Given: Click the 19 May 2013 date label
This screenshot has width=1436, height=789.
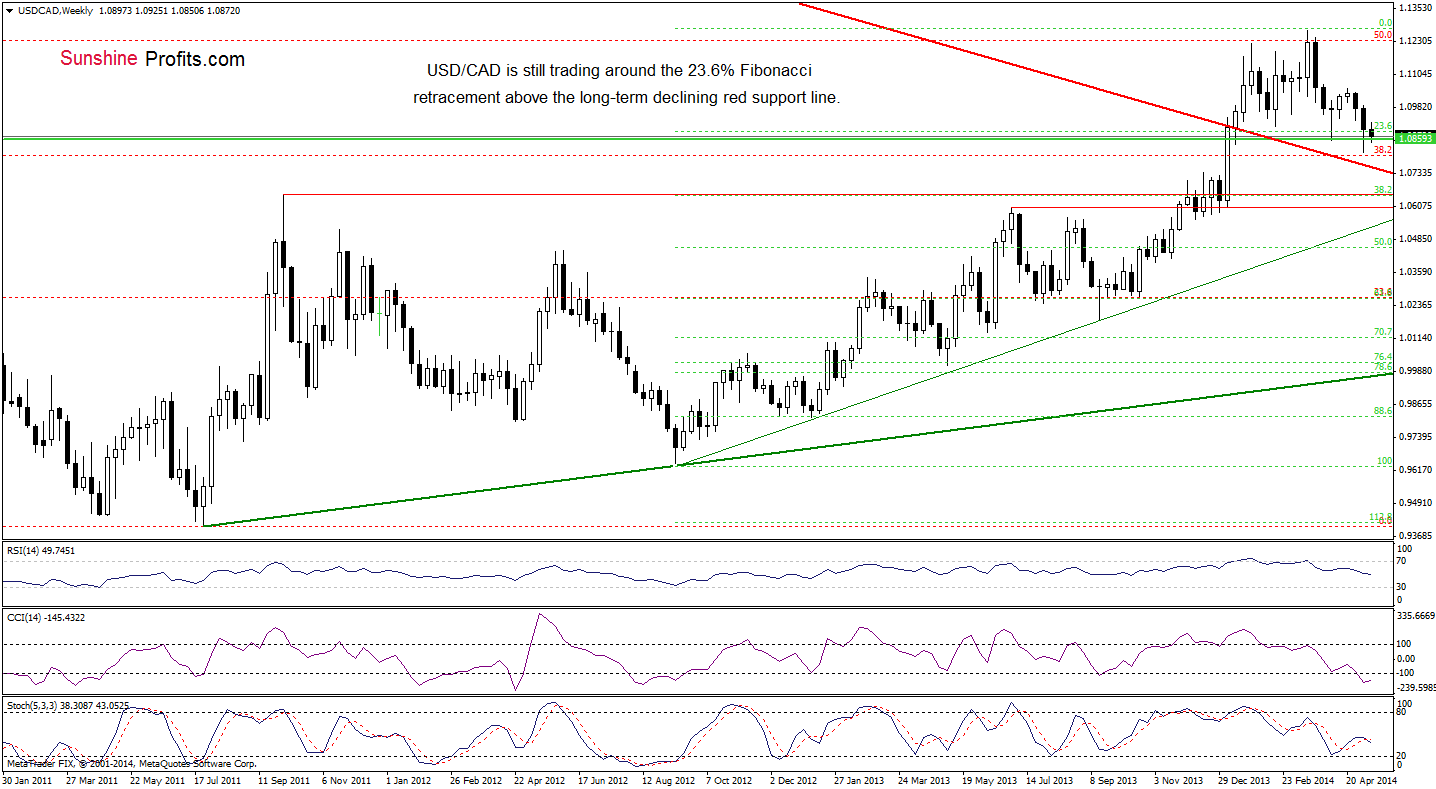Looking at the screenshot, I should [989, 780].
